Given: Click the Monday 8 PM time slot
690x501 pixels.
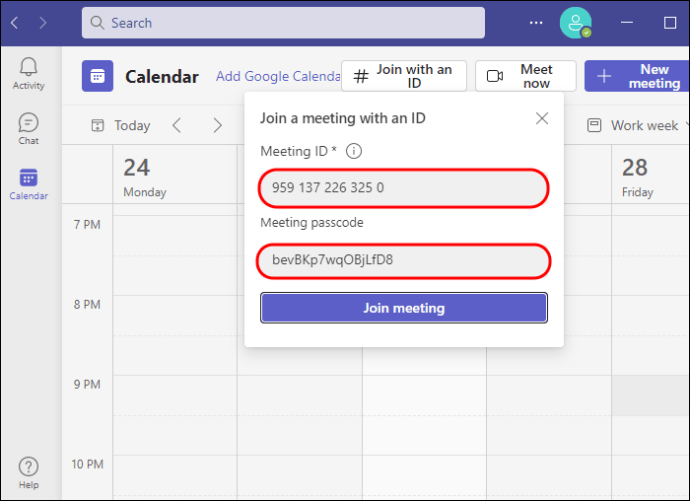Looking at the screenshot, I should pyautogui.click(x=175, y=315).
